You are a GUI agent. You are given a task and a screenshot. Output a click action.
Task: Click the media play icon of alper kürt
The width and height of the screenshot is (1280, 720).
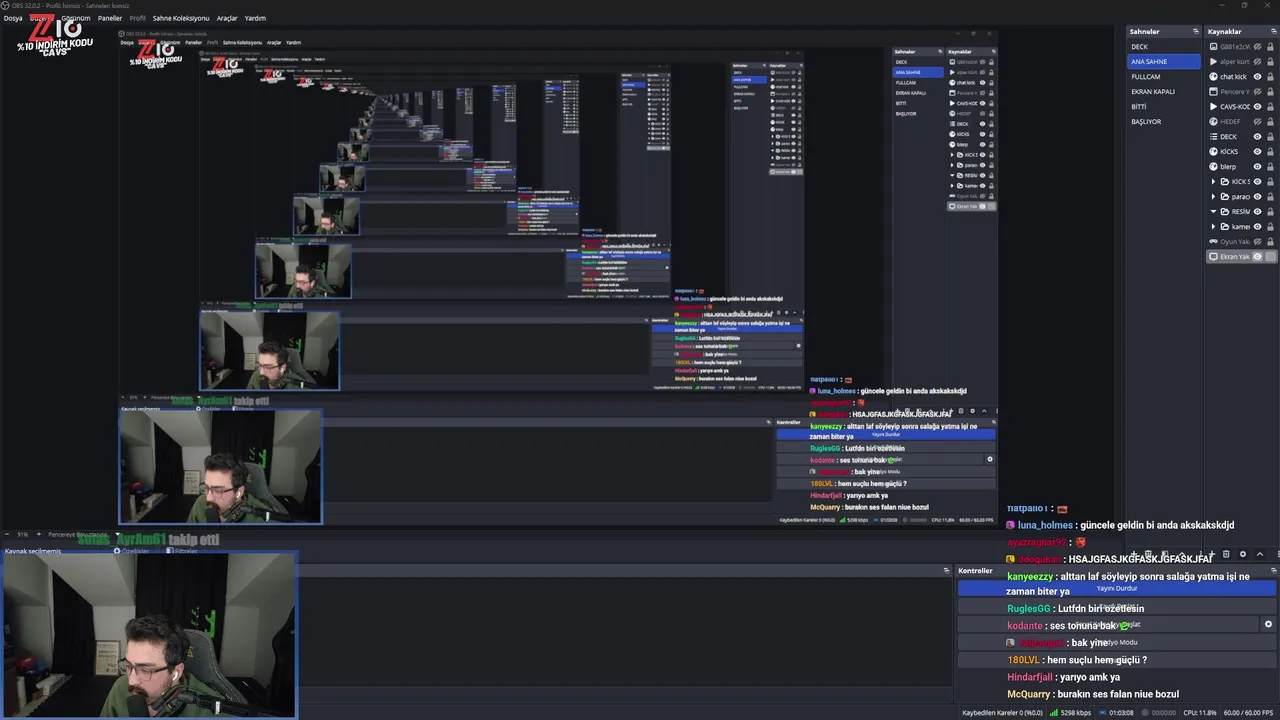click(1213, 62)
